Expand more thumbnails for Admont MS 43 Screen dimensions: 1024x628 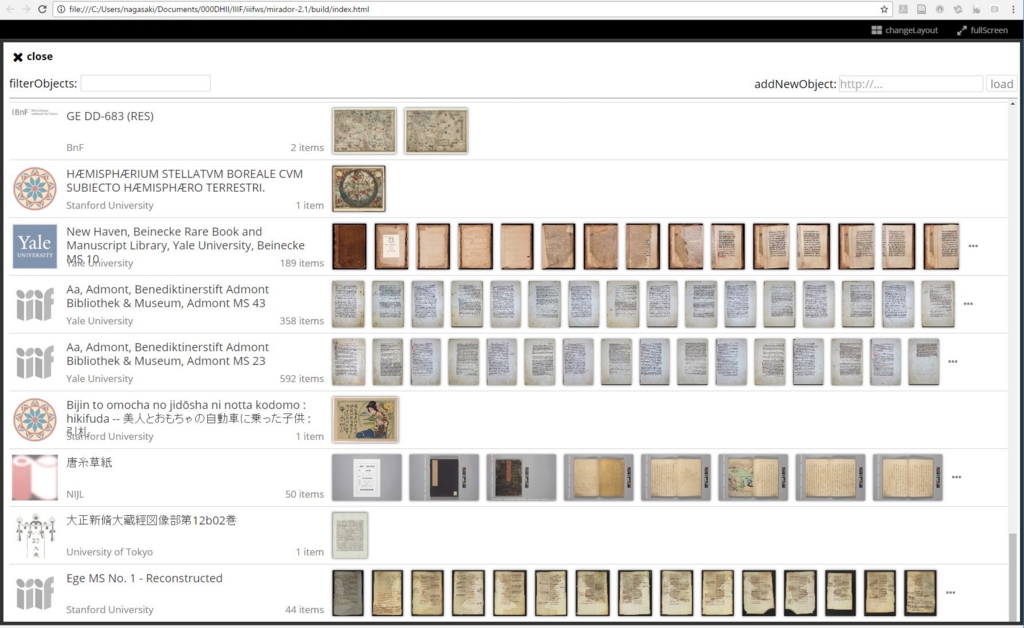[x=968, y=304]
